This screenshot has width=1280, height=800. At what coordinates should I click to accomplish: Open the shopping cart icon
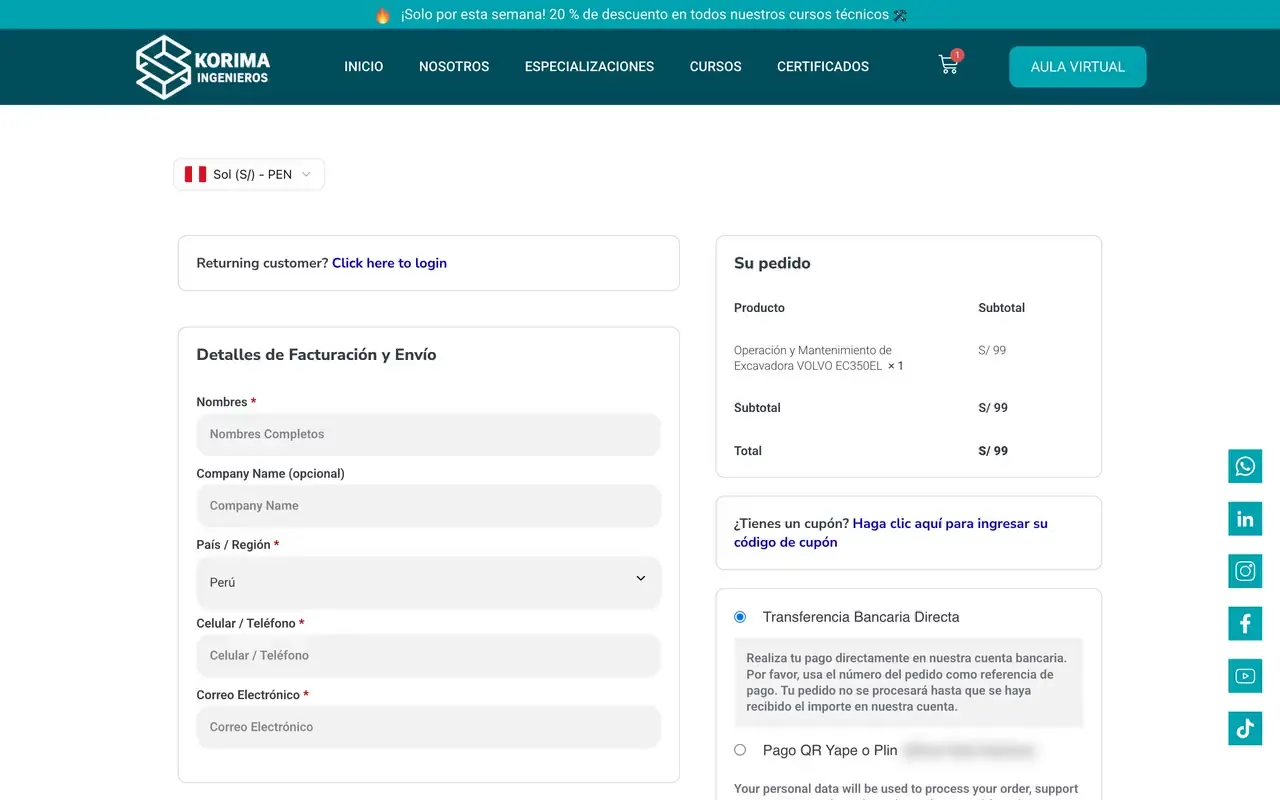(949, 65)
